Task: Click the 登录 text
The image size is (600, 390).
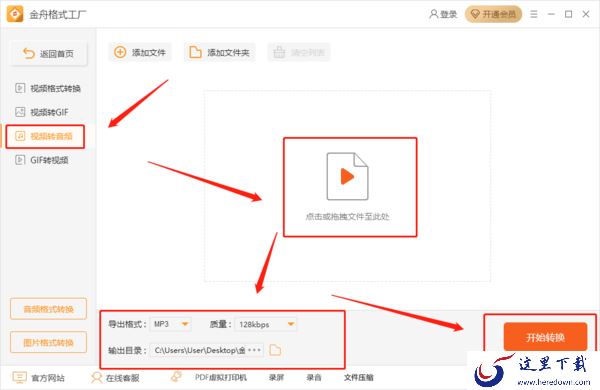Action: click(x=448, y=15)
